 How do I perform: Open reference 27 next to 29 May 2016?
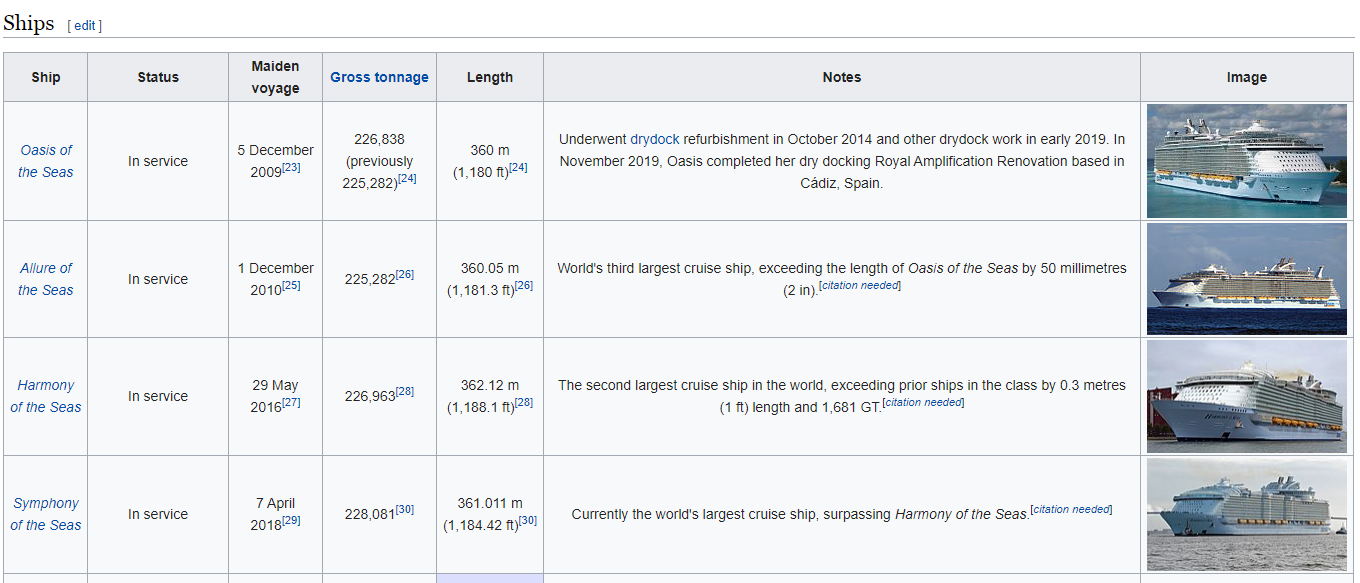291,403
